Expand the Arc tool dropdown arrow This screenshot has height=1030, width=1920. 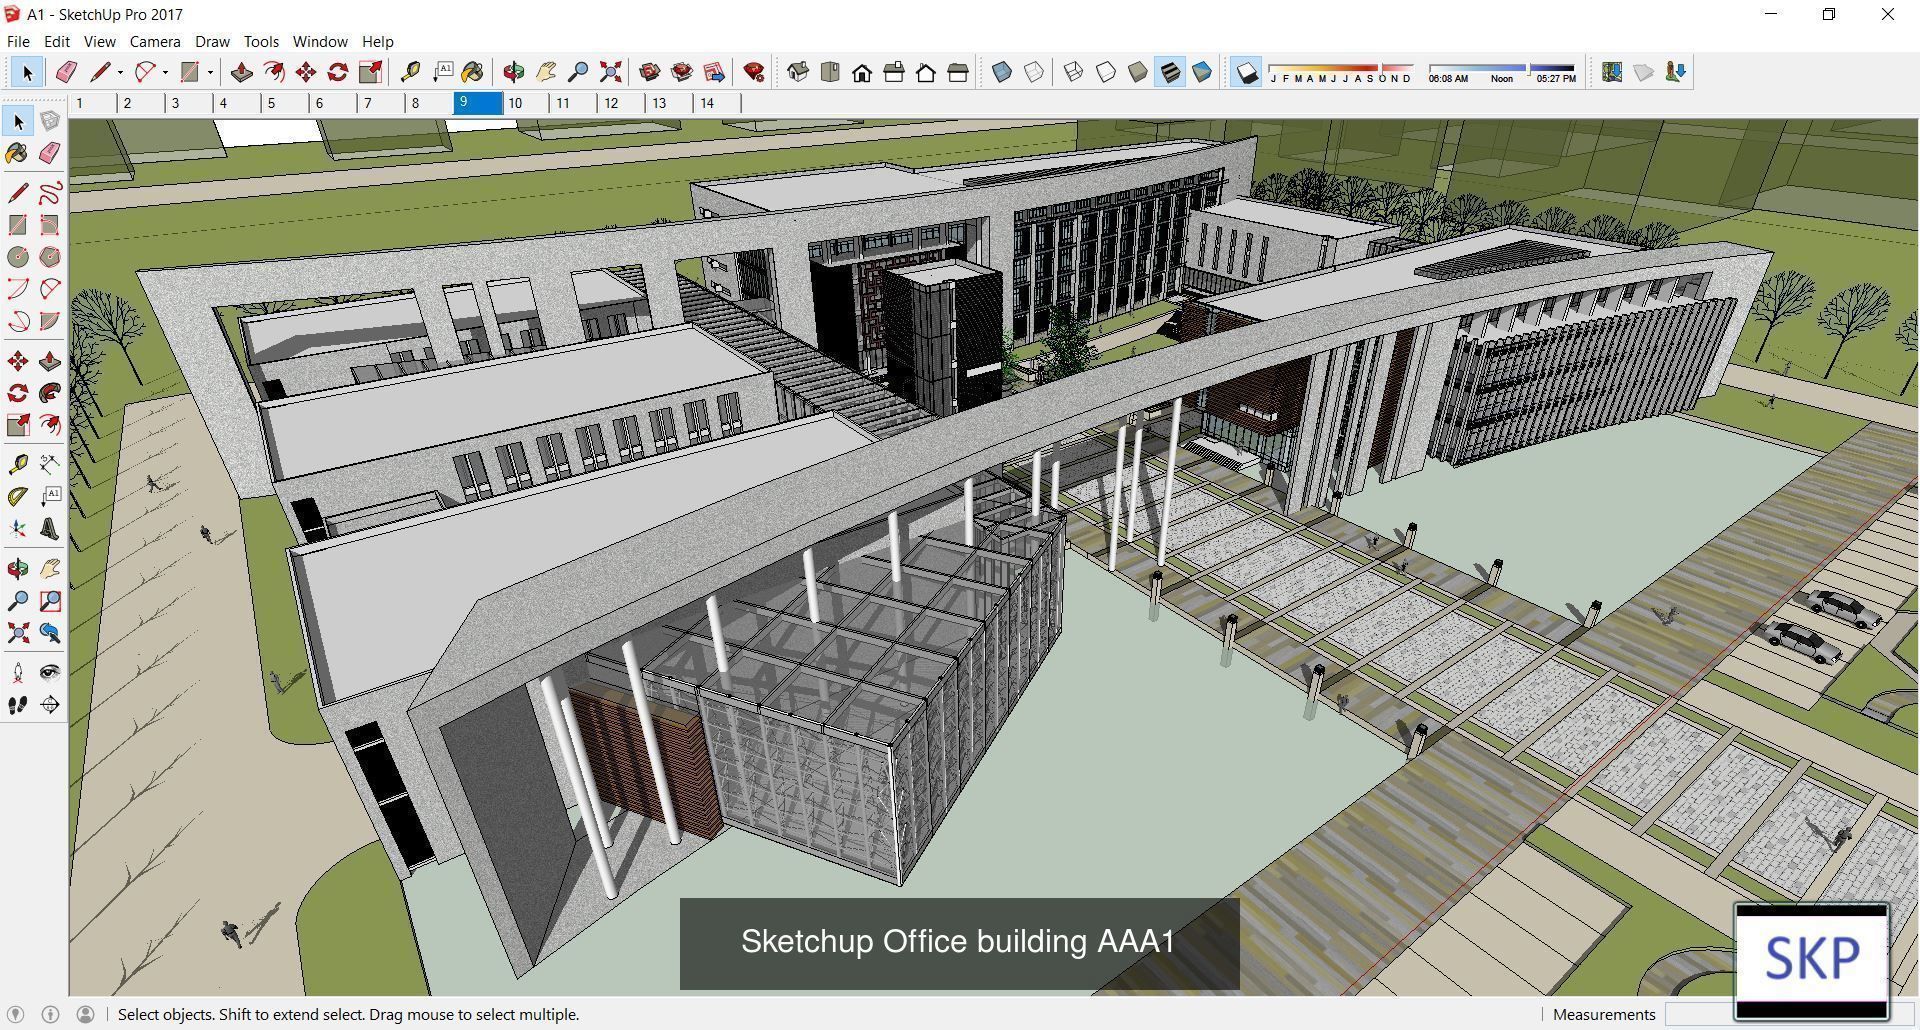click(x=165, y=72)
